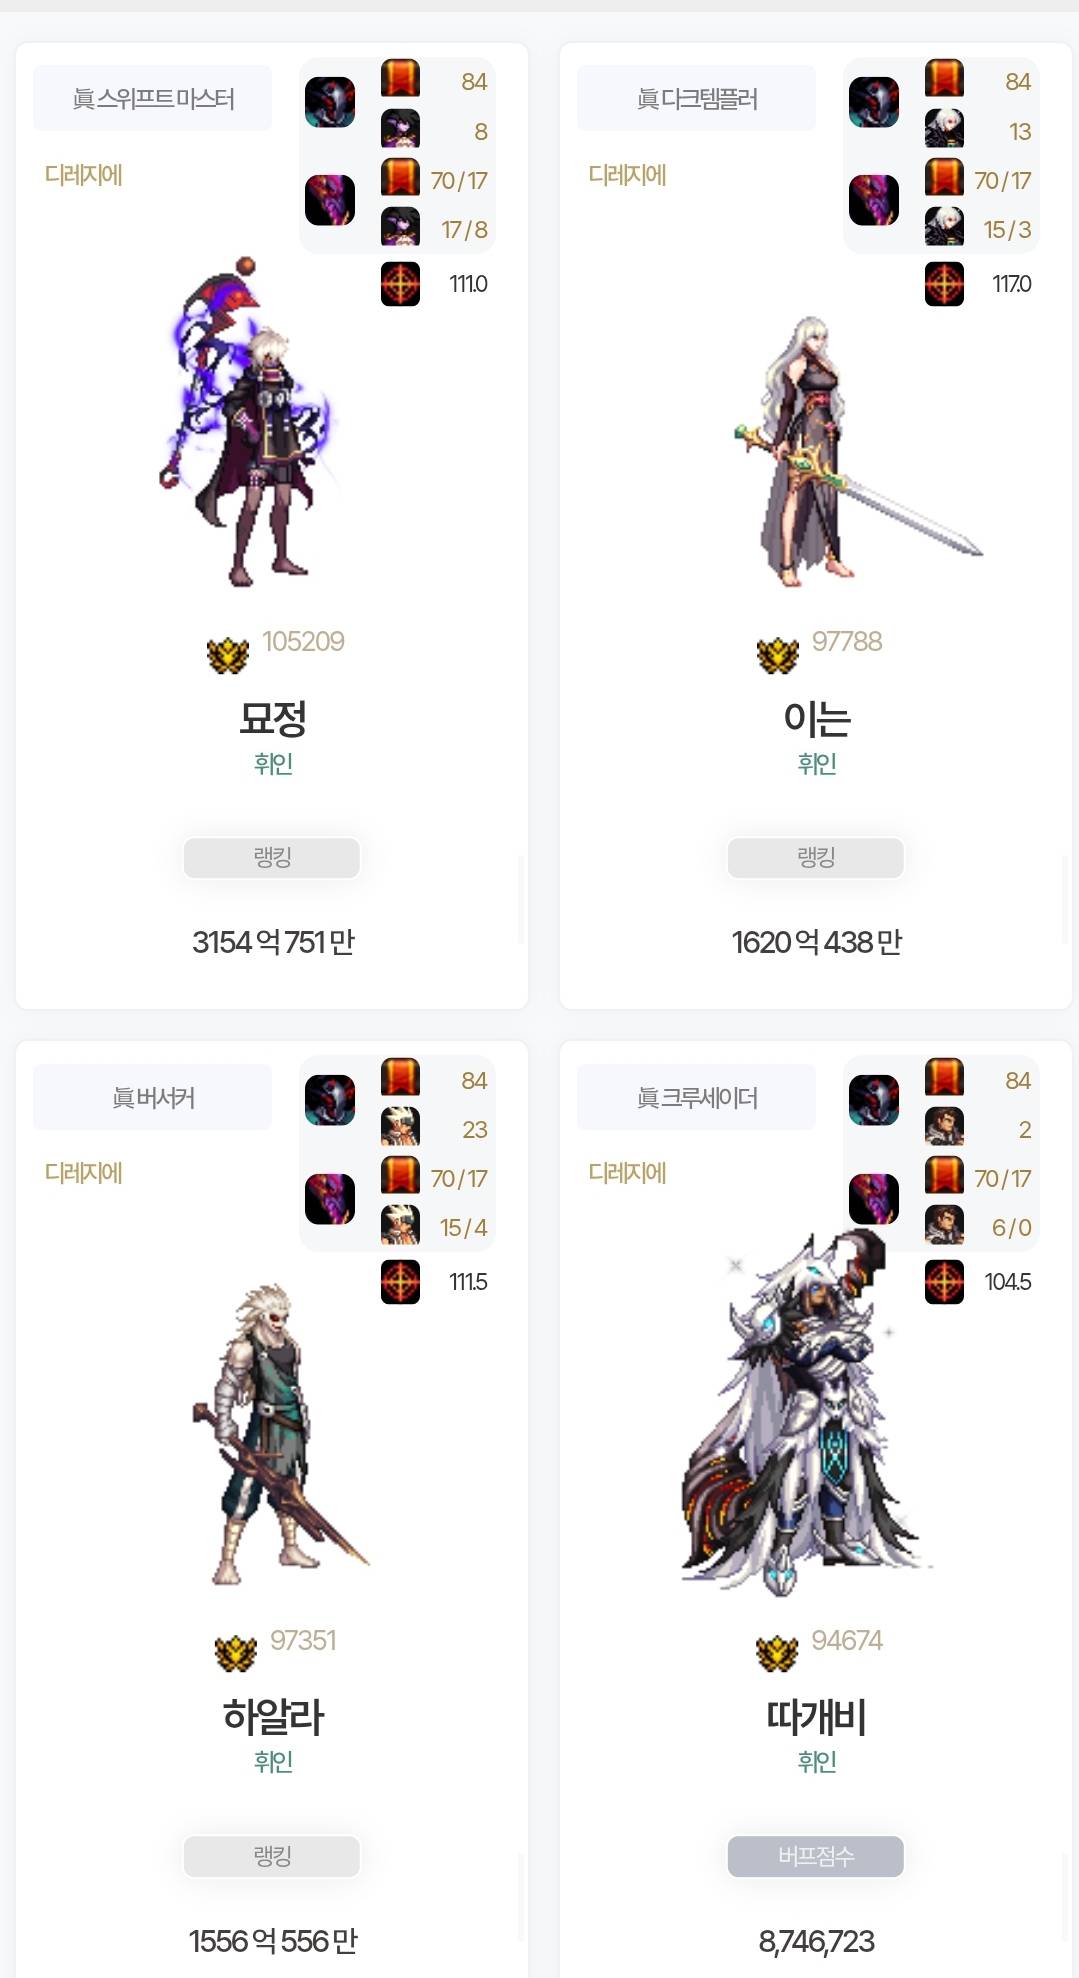
Task: Select the 眞 크루세이더 class label
Action: point(697,1097)
